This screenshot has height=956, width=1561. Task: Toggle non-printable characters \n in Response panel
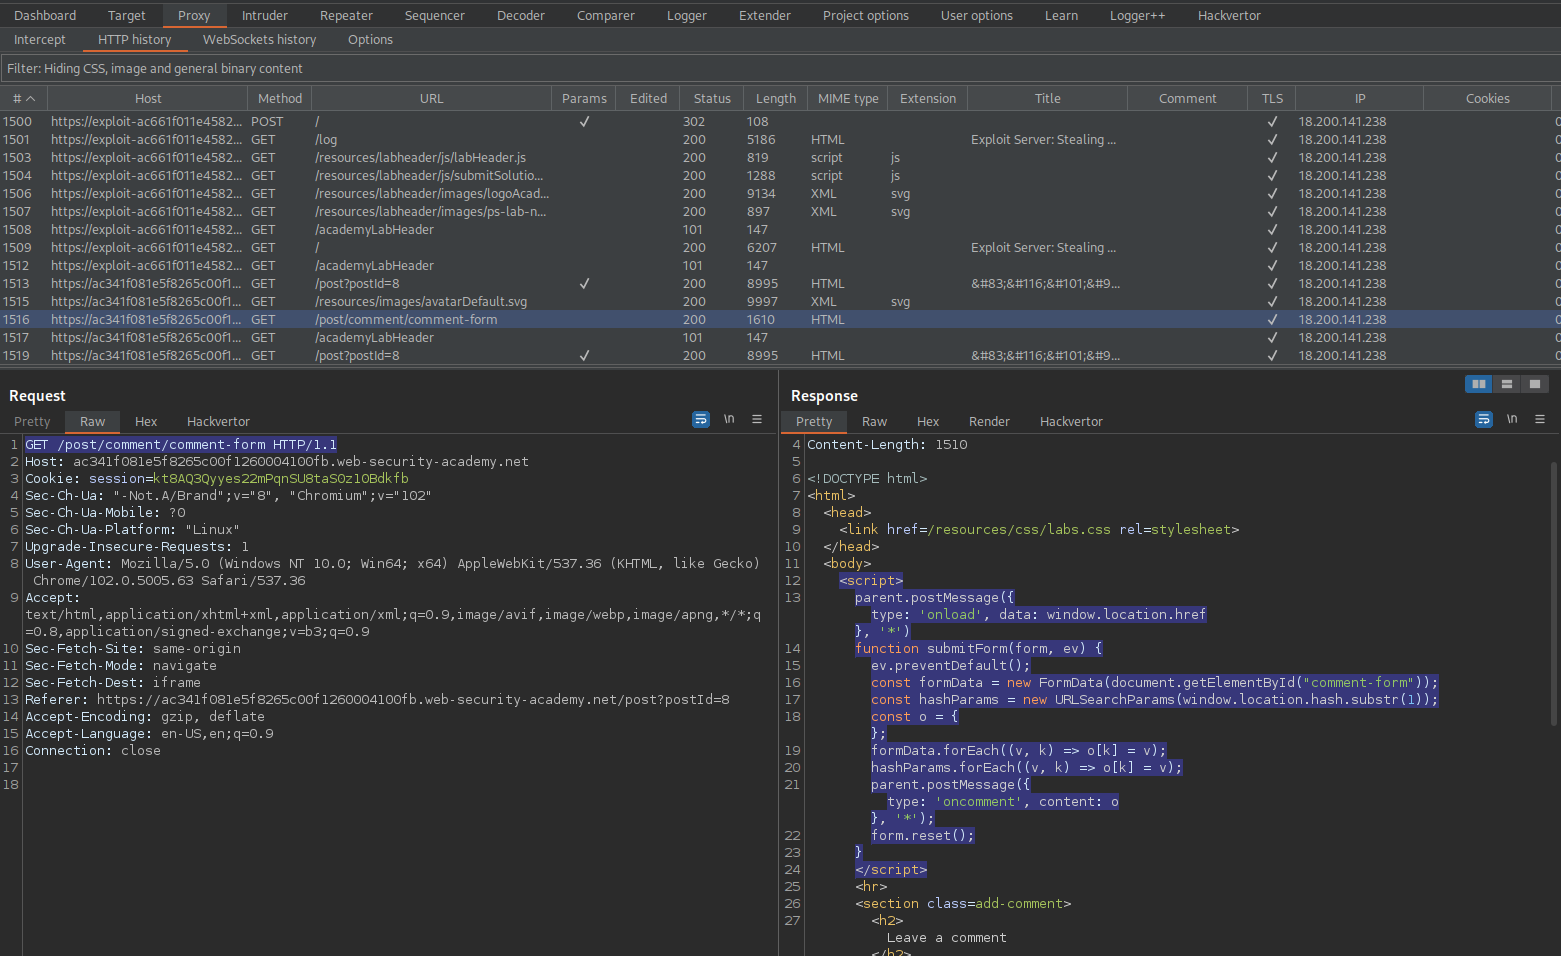1512,420
